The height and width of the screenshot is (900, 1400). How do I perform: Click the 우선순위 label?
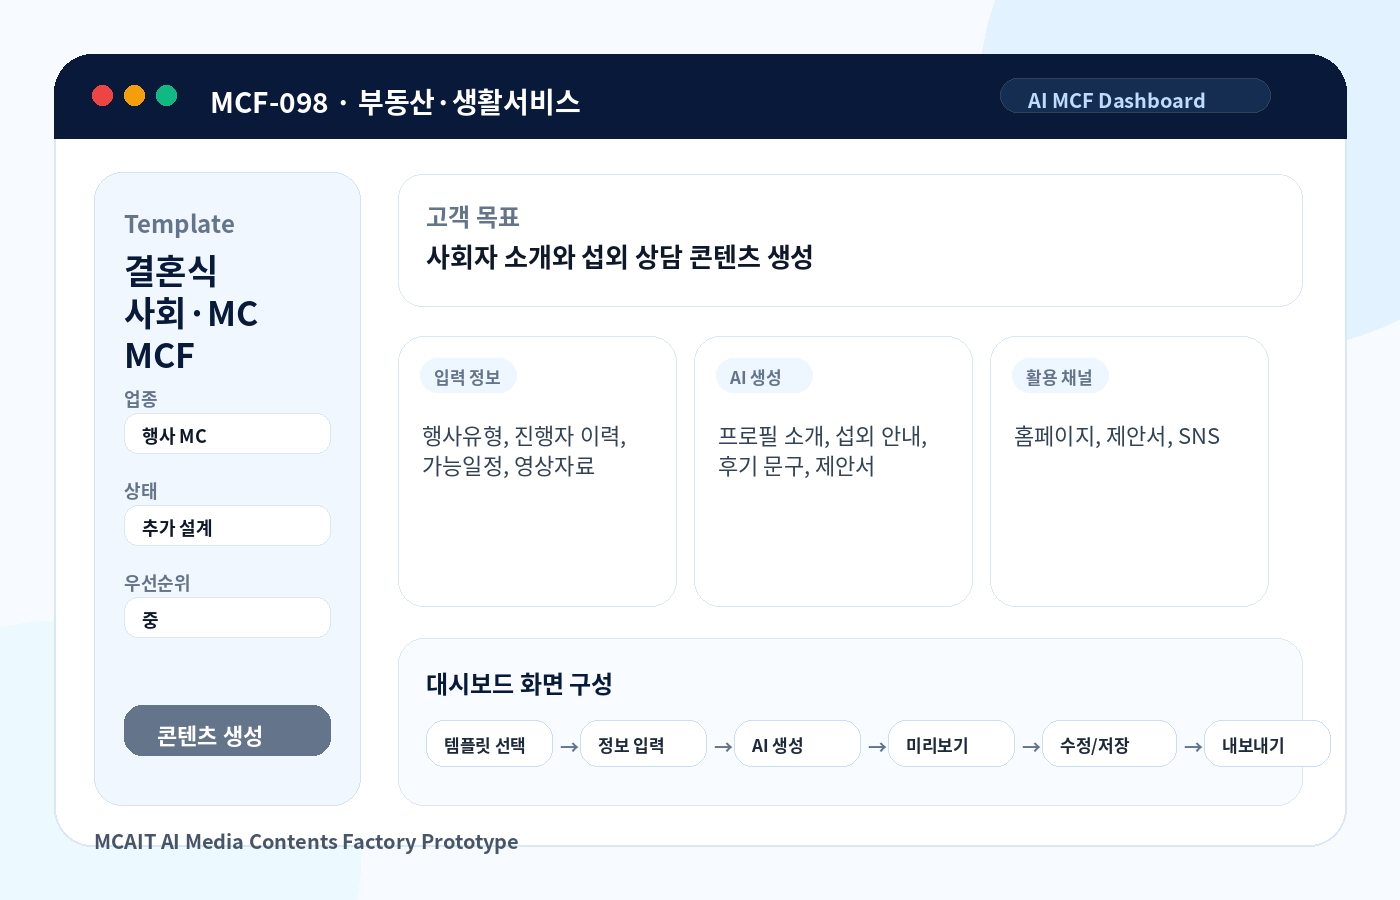pos(156,582)
